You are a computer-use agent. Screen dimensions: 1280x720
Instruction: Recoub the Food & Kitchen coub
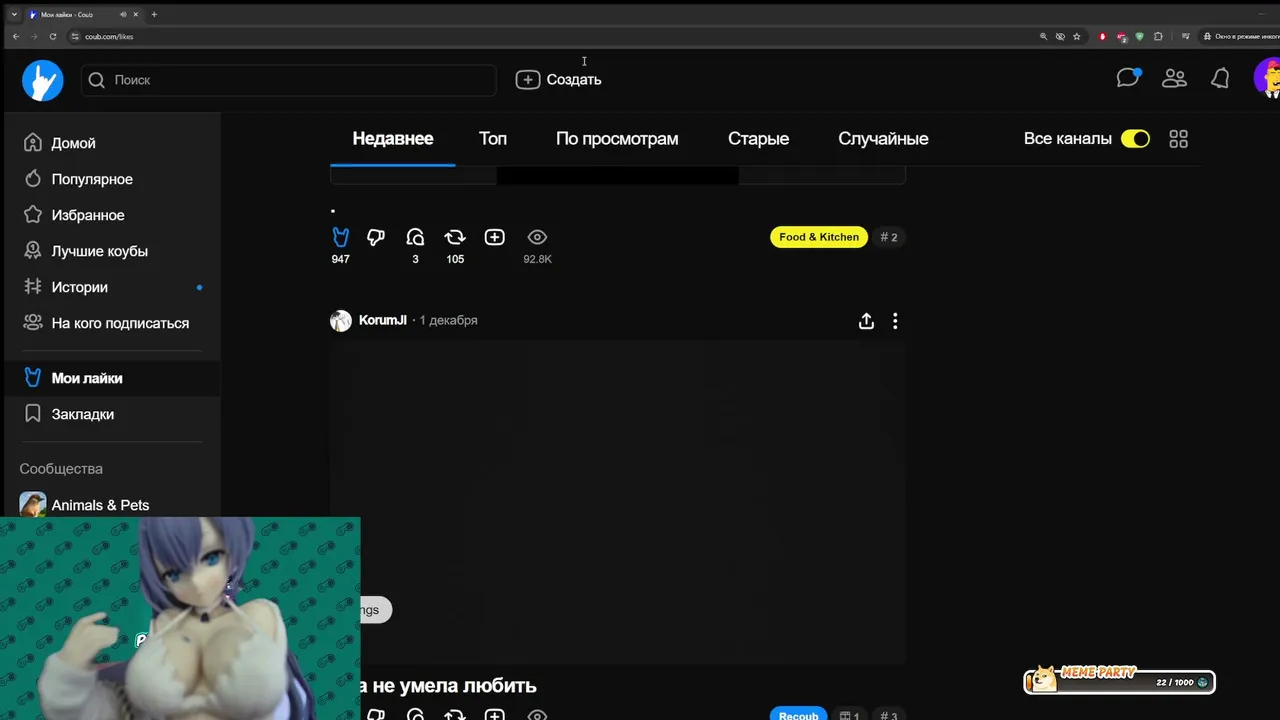[x=455, y=237]
